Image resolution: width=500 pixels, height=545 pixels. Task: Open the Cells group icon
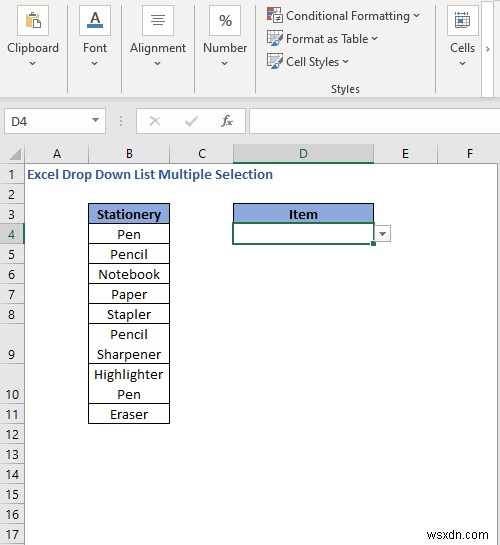pos(462,21)
